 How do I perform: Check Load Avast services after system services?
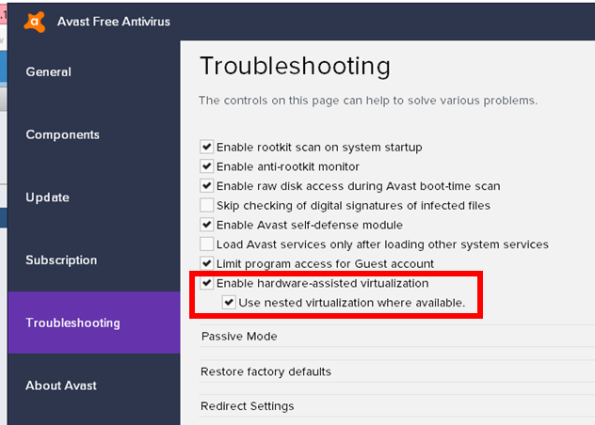click(x=206, y=244)
